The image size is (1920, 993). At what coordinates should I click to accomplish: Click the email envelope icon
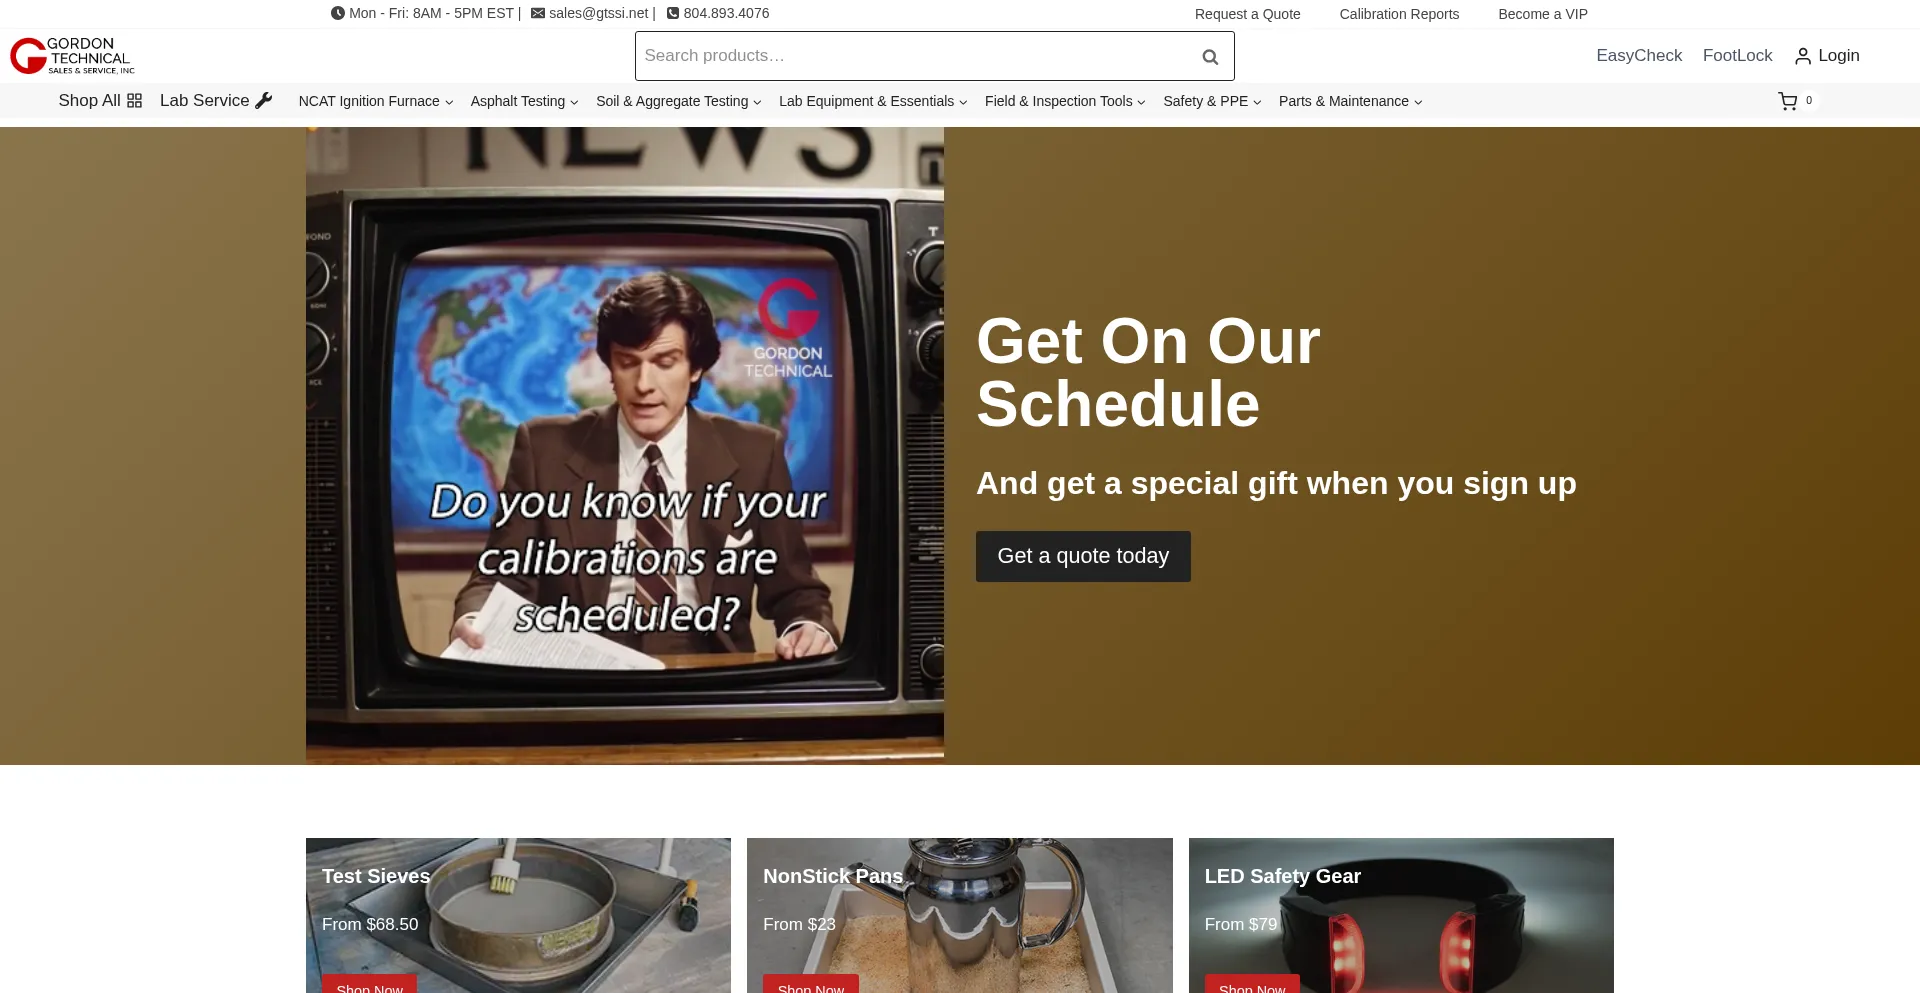pyautogui.click(x=538, y=13)
